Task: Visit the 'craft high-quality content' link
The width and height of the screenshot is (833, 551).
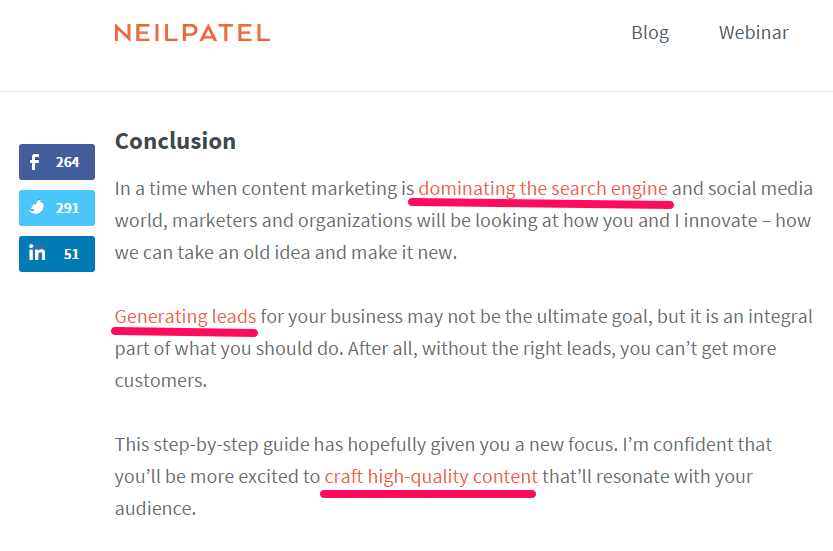Action: 431,477
